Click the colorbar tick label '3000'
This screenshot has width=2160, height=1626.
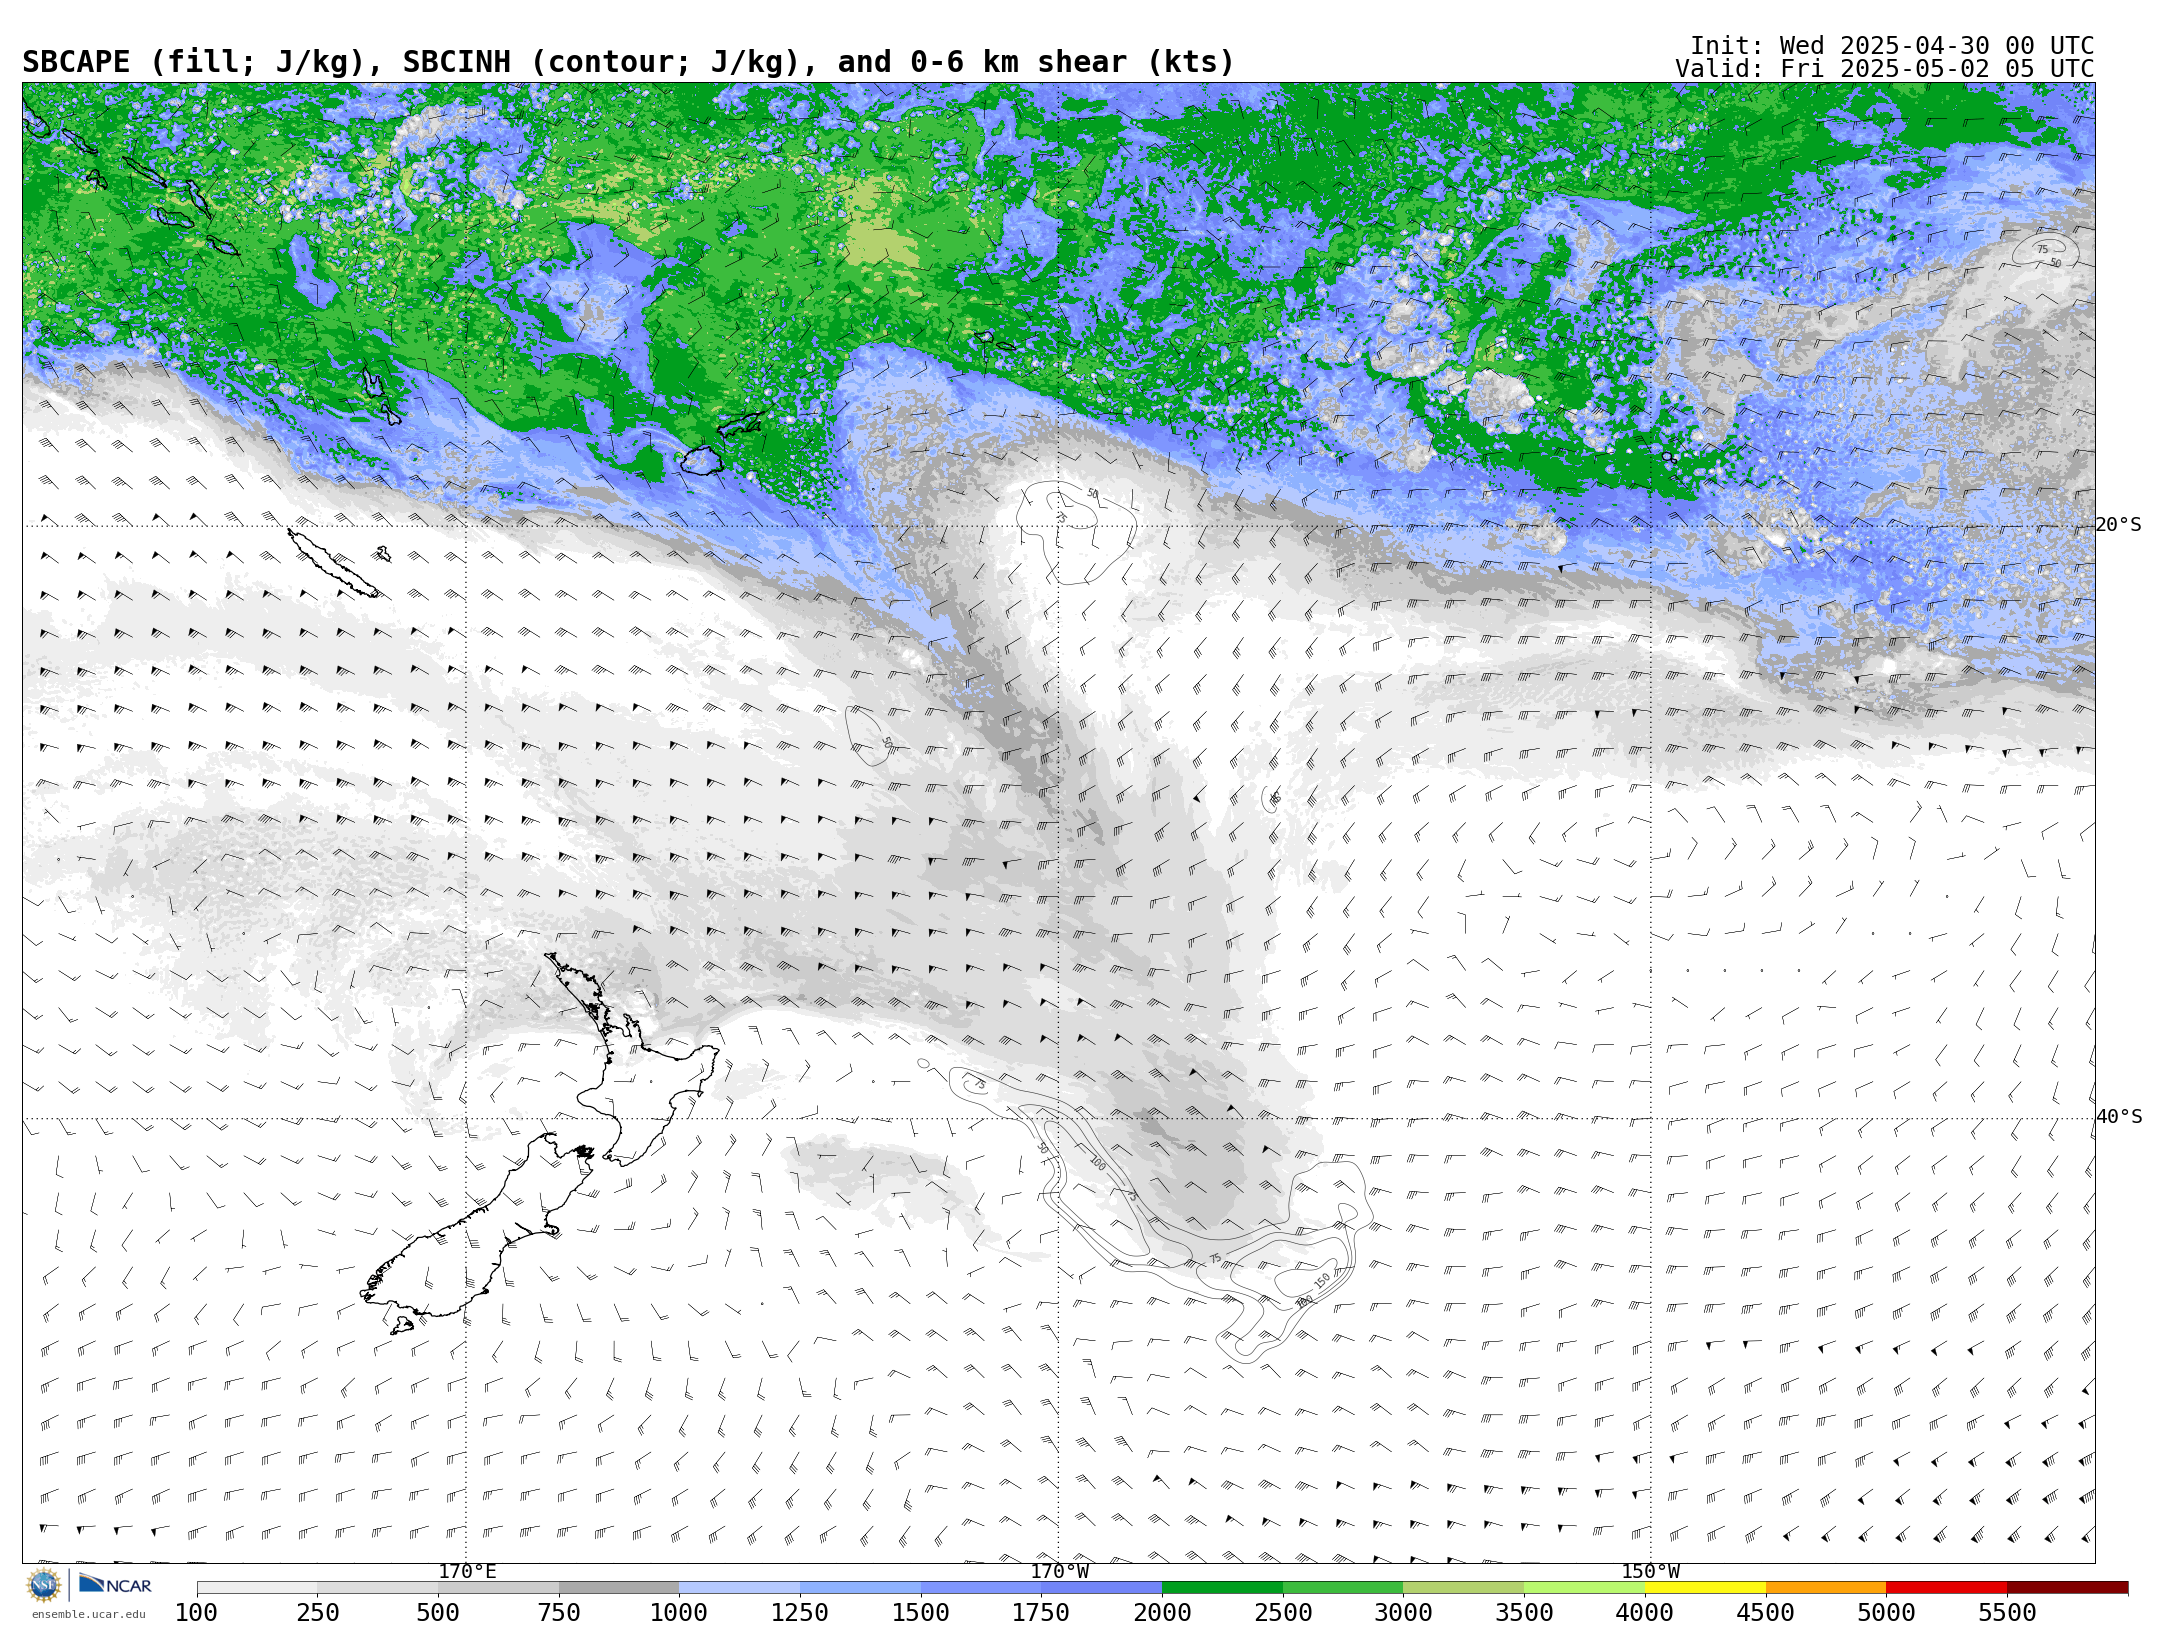click(1403, 1613)
